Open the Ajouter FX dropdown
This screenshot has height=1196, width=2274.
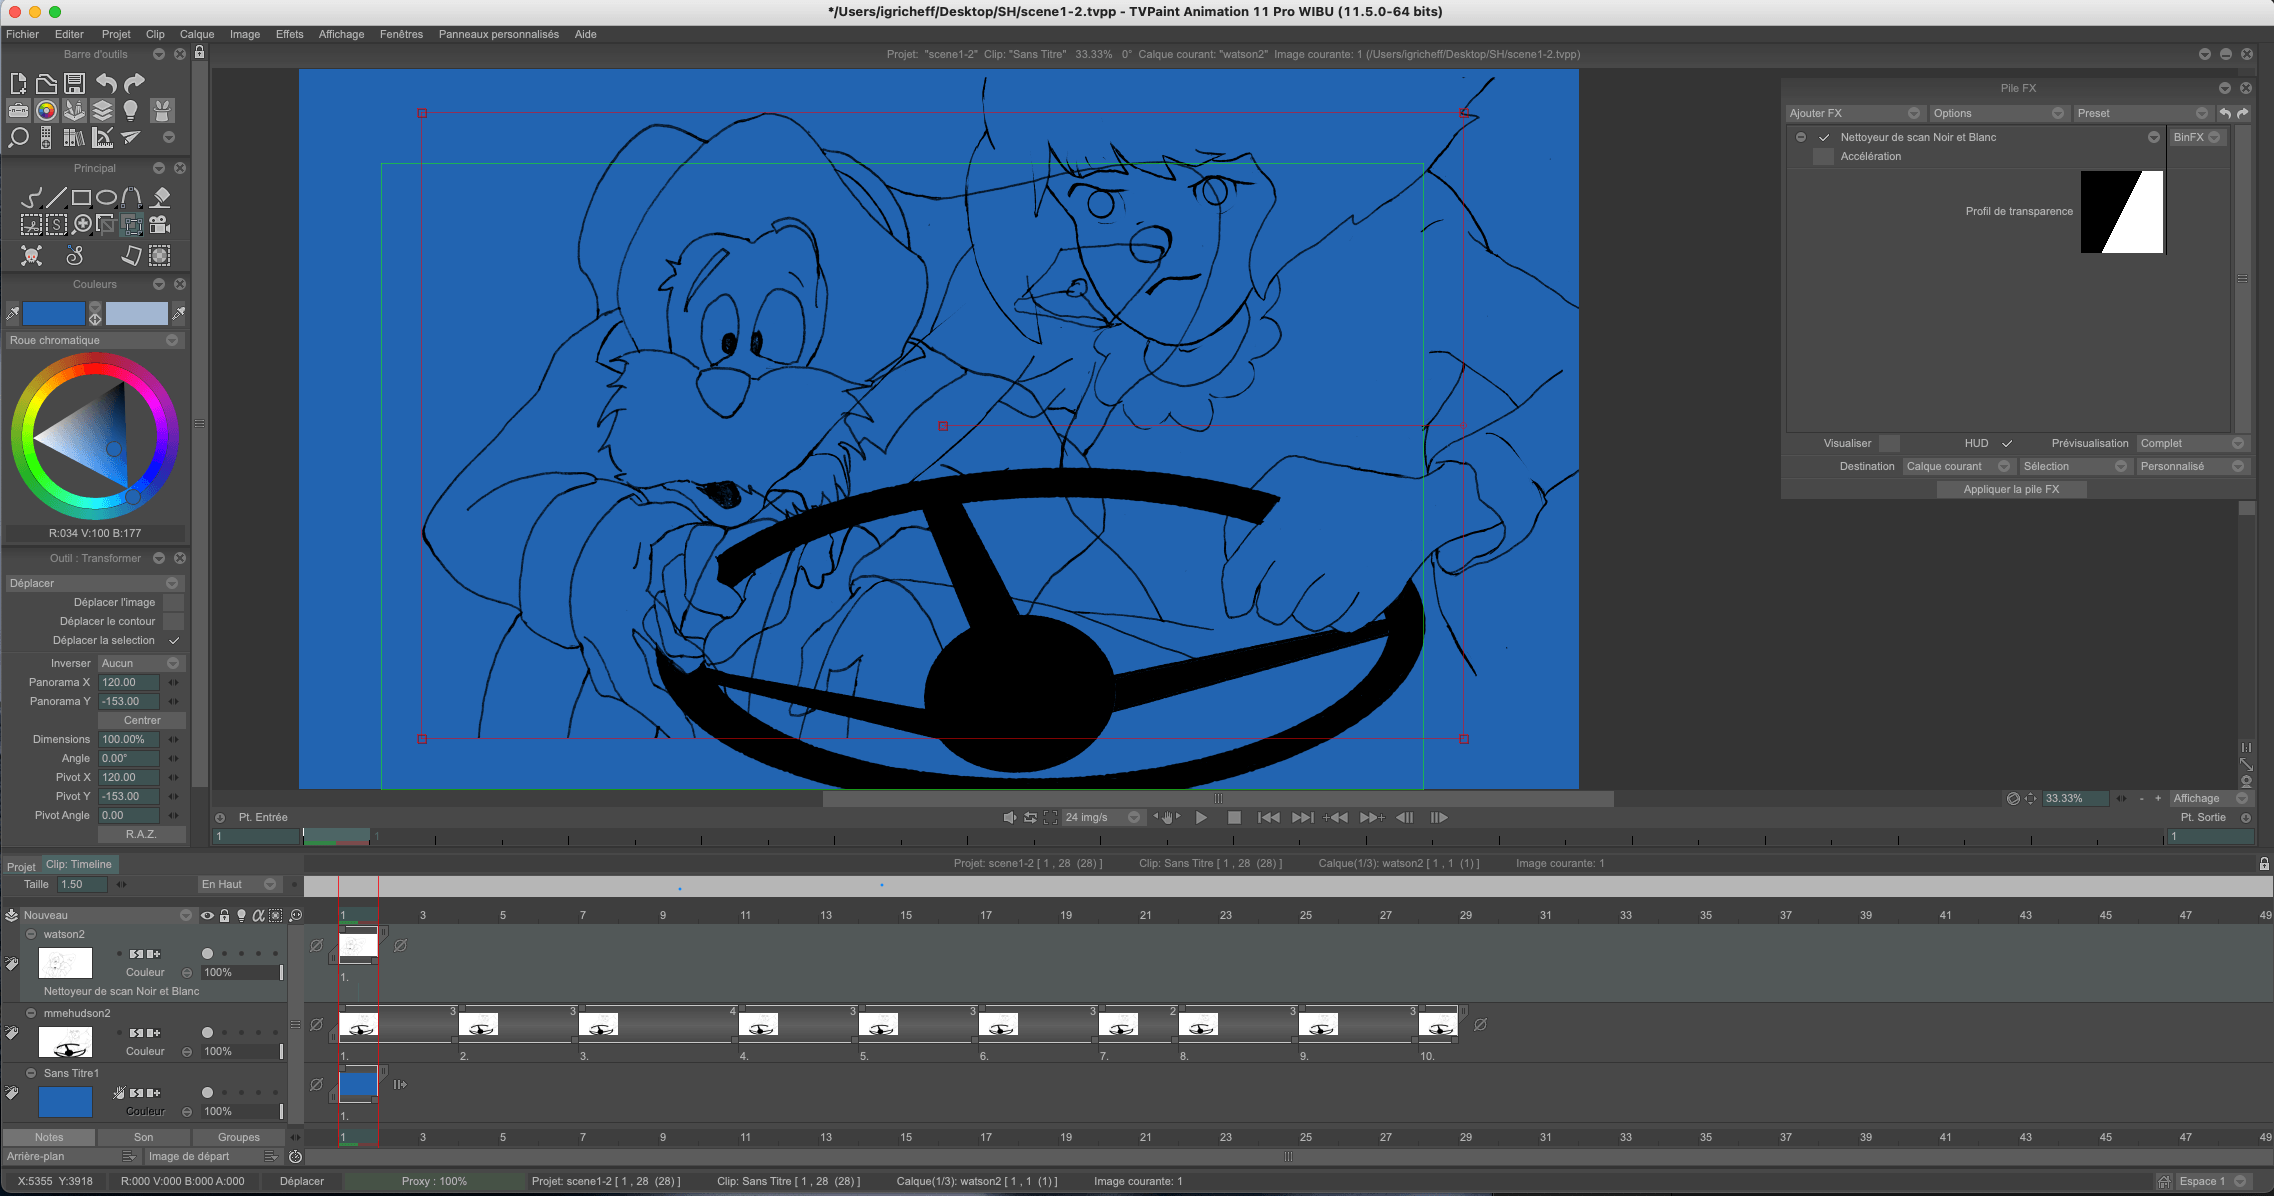point(1854,113)
